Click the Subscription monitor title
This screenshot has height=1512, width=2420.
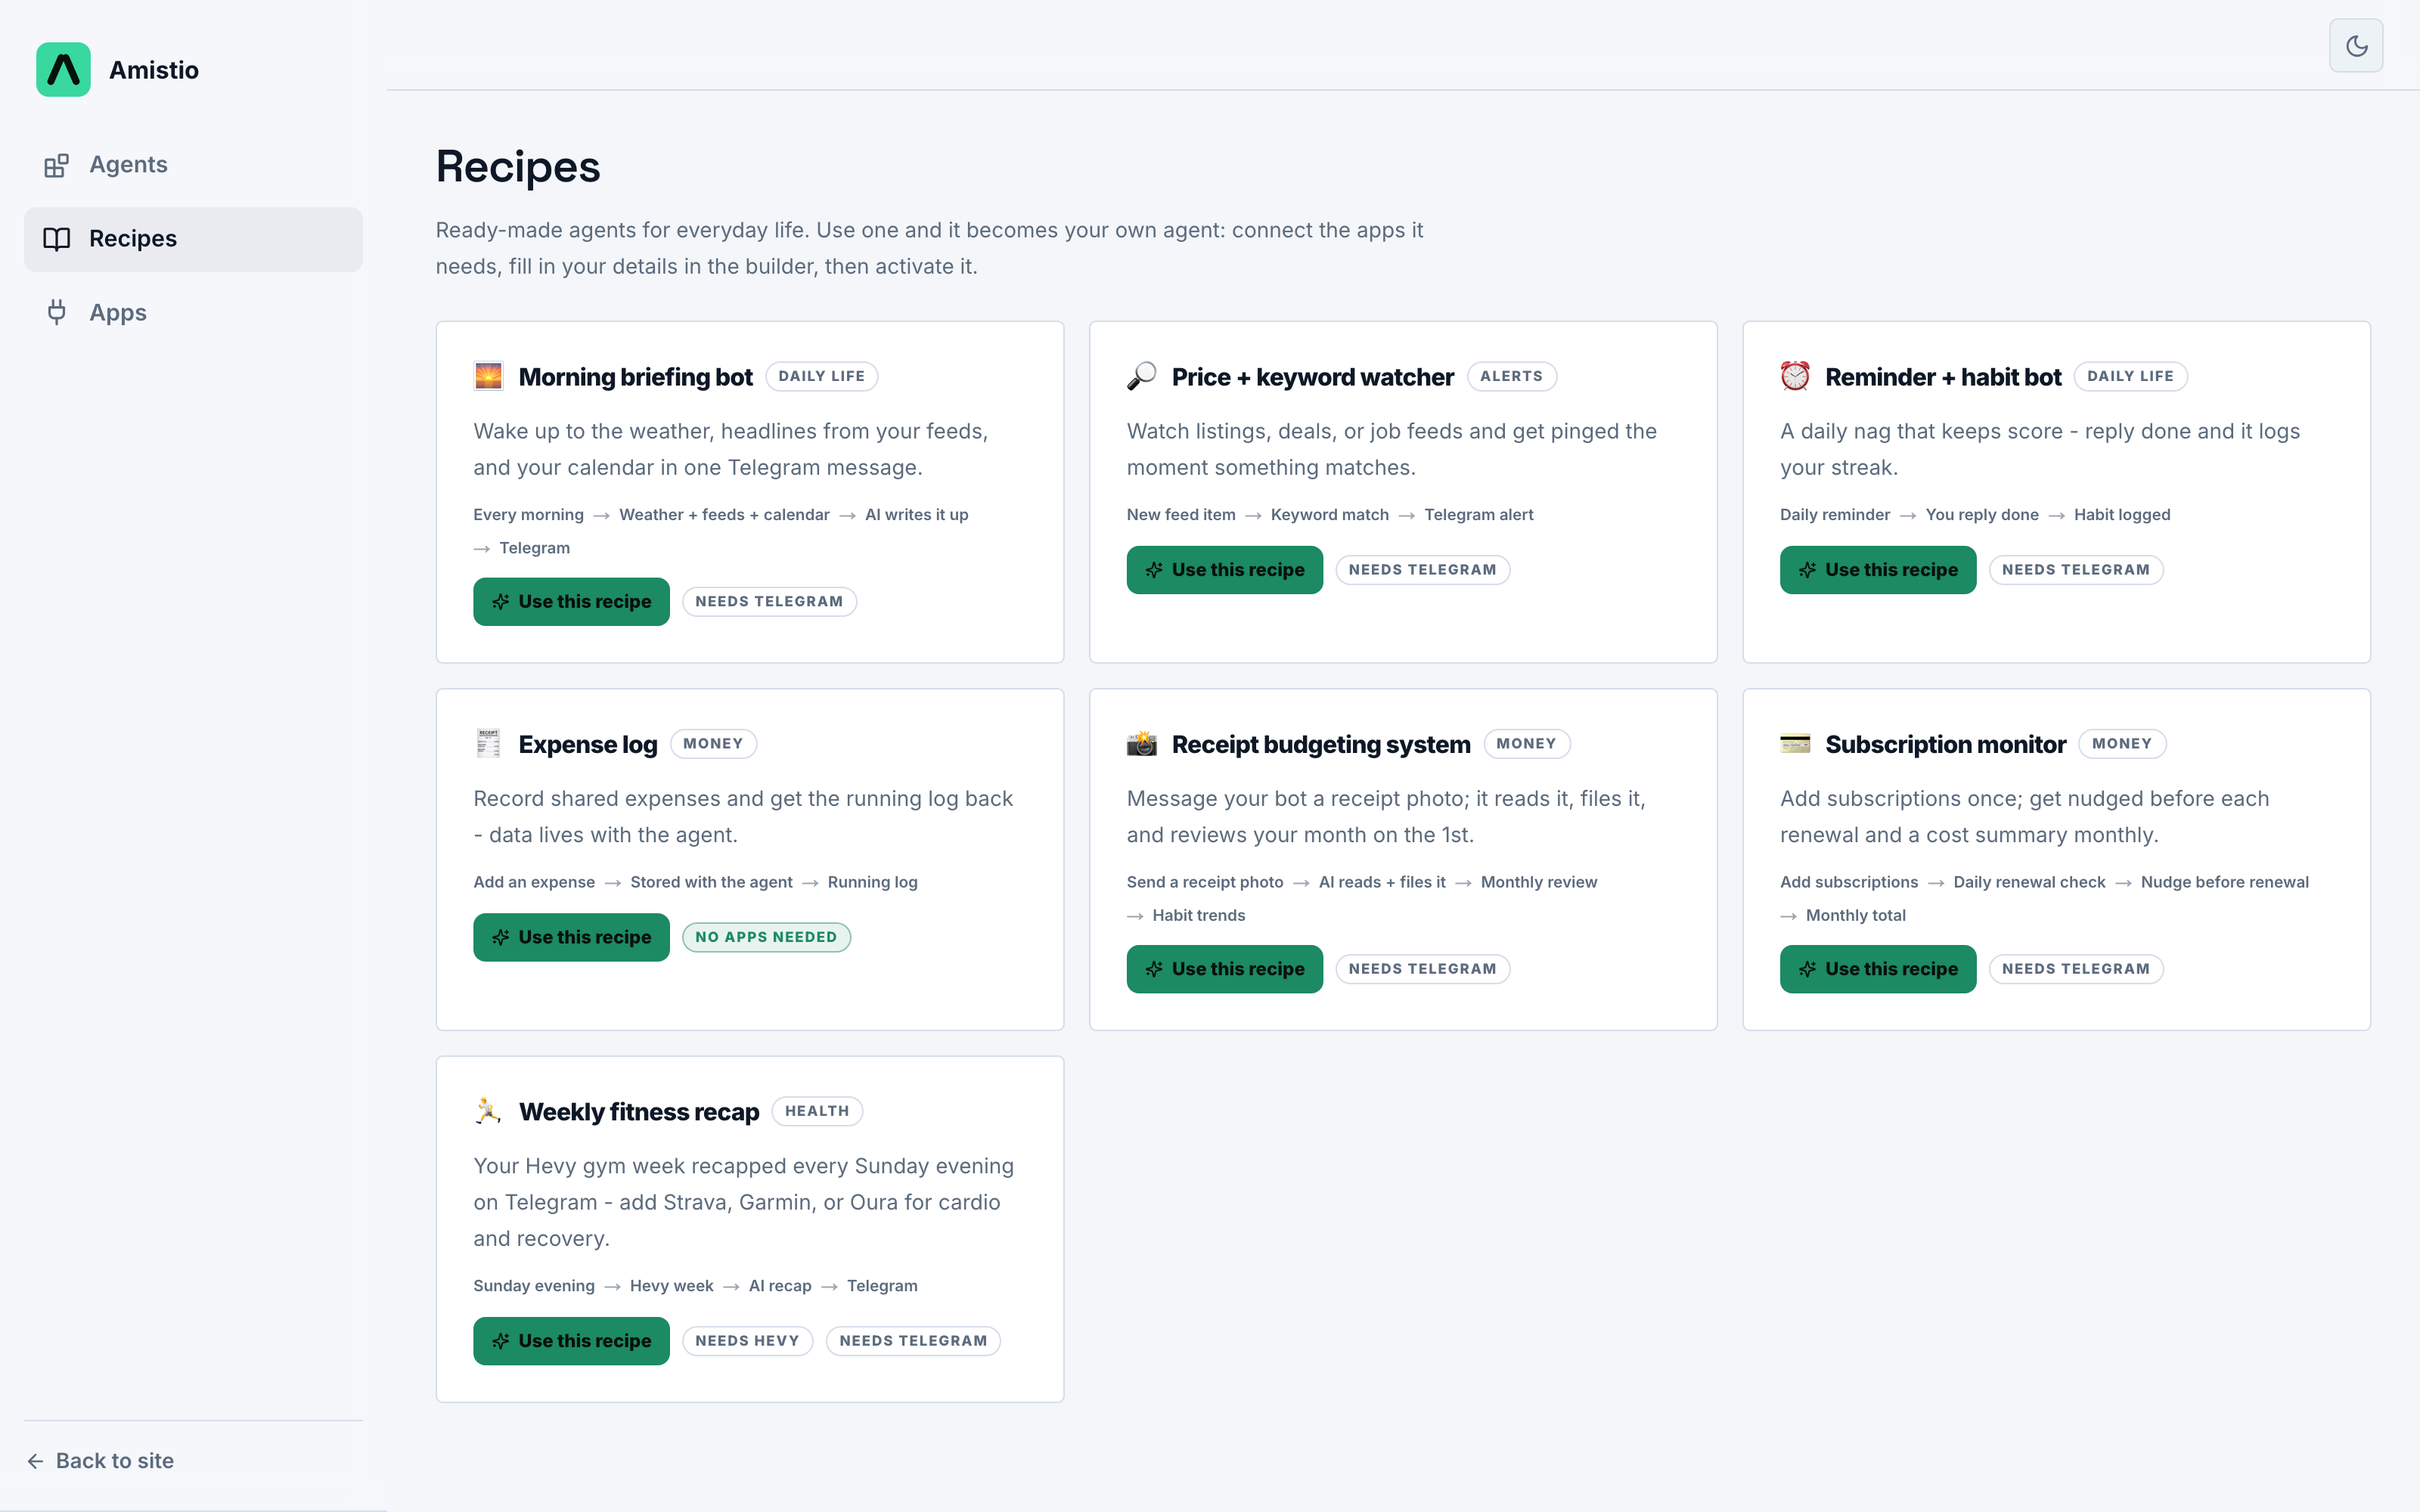pyautogui.click(x=1945, y=745)
